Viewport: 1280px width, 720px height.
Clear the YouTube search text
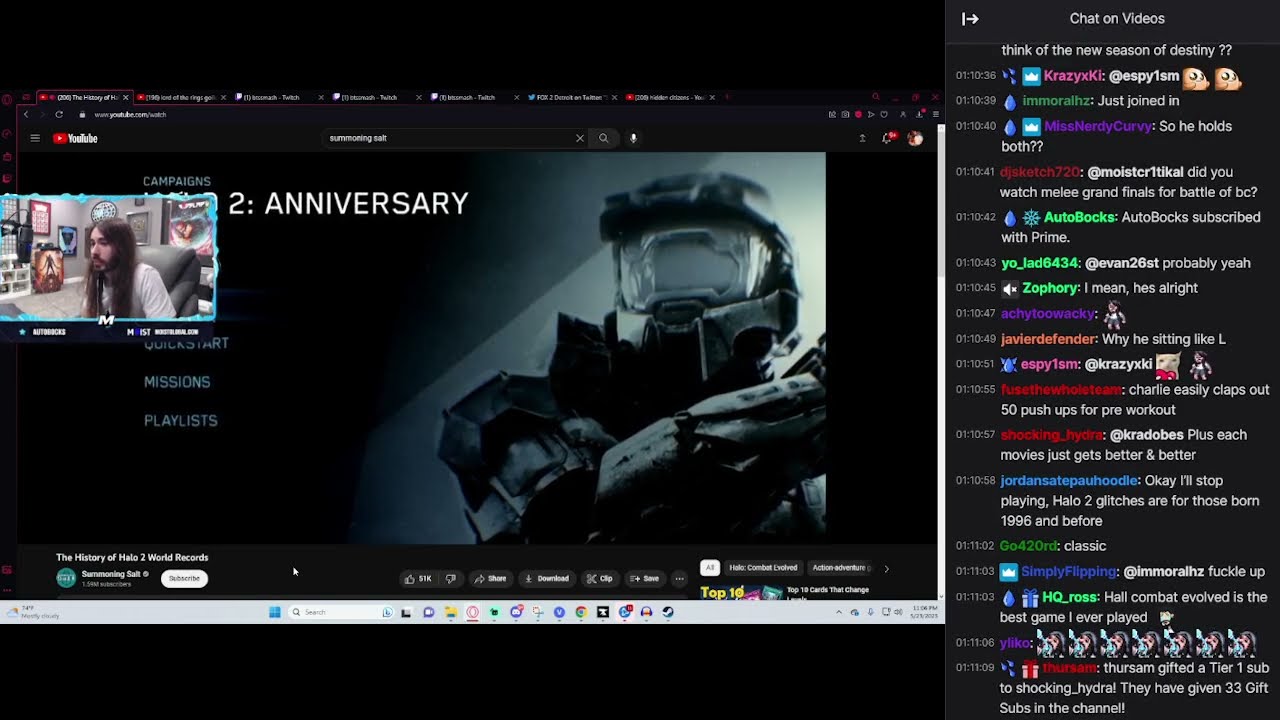pyautogui.click(x=579, y=138)
